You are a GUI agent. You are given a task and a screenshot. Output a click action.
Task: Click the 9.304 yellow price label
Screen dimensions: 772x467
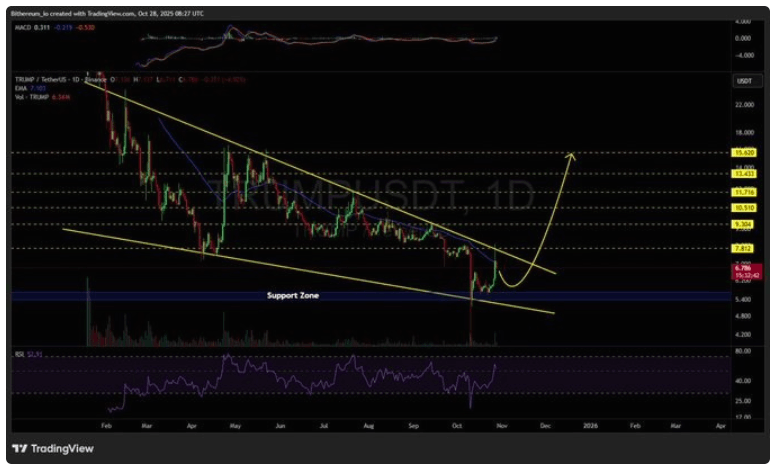(743, 225)
